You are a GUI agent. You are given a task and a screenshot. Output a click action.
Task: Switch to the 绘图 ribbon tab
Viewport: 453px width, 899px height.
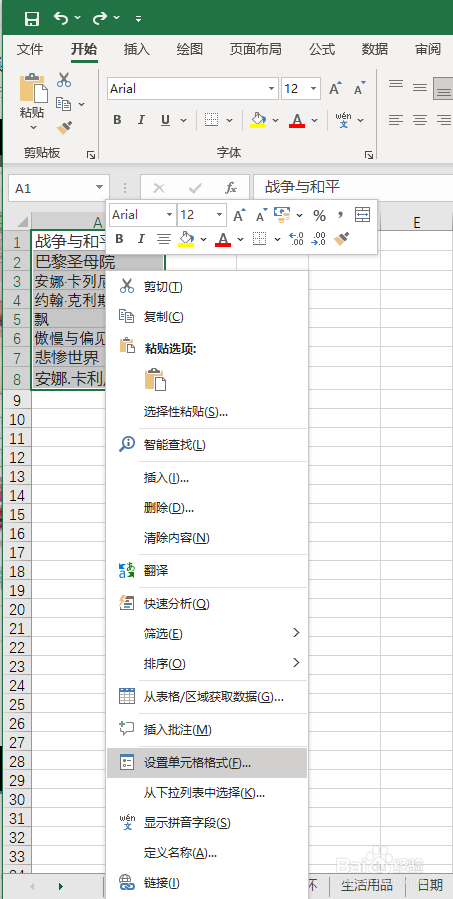pos(190,49)
